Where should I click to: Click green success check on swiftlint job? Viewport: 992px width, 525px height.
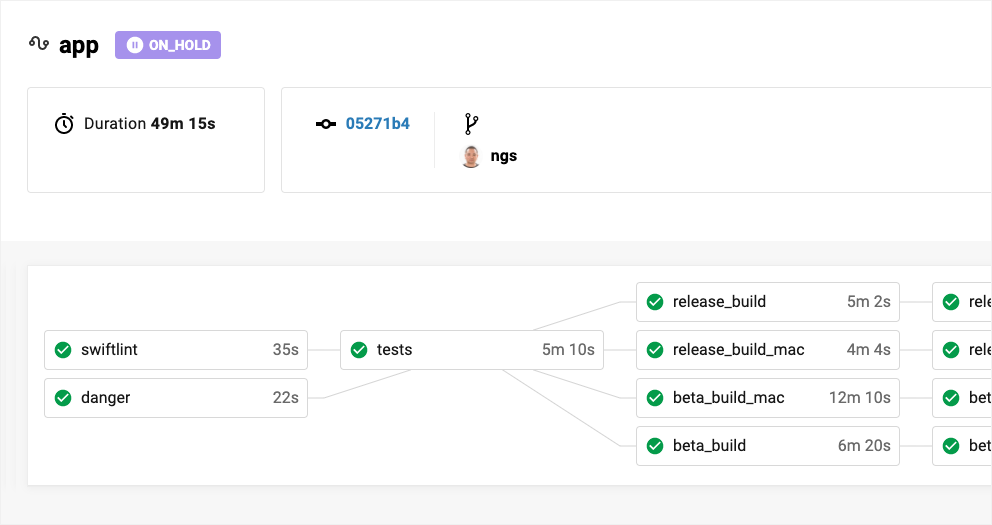63,350
